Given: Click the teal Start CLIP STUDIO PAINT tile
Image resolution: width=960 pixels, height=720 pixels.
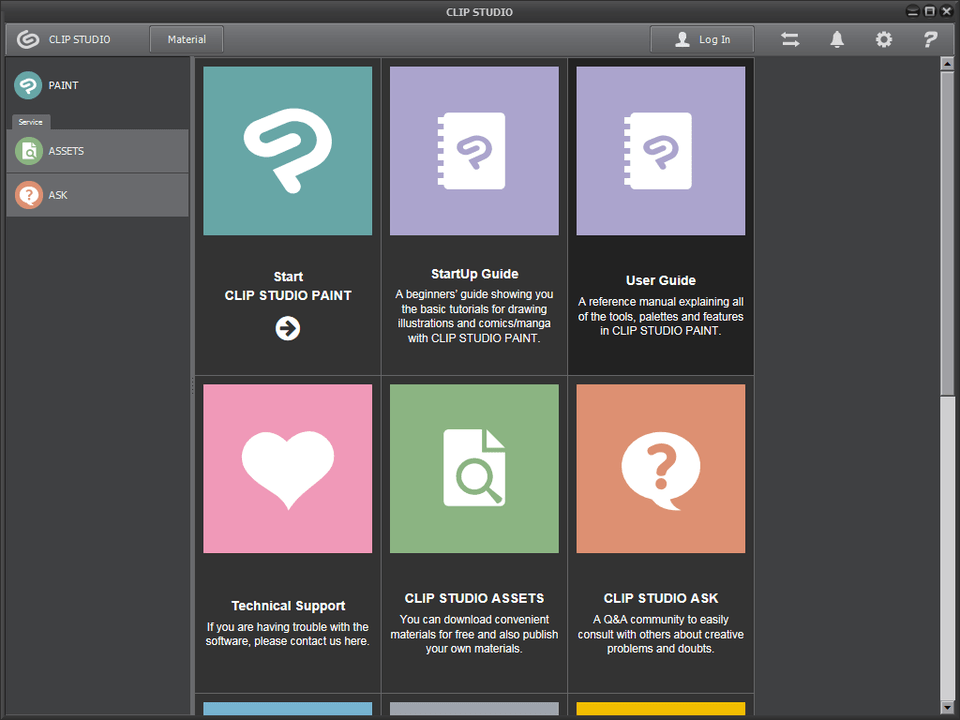Looking at the screenshot, I should coord(288,151).
